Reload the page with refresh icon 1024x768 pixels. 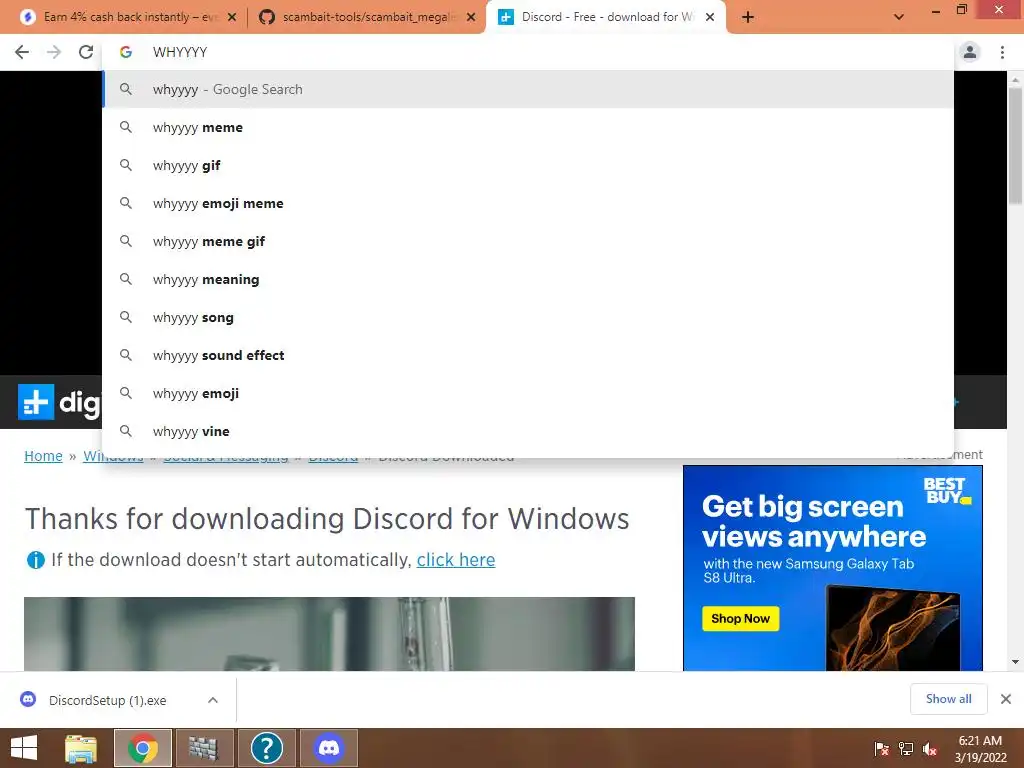(86, 52)
